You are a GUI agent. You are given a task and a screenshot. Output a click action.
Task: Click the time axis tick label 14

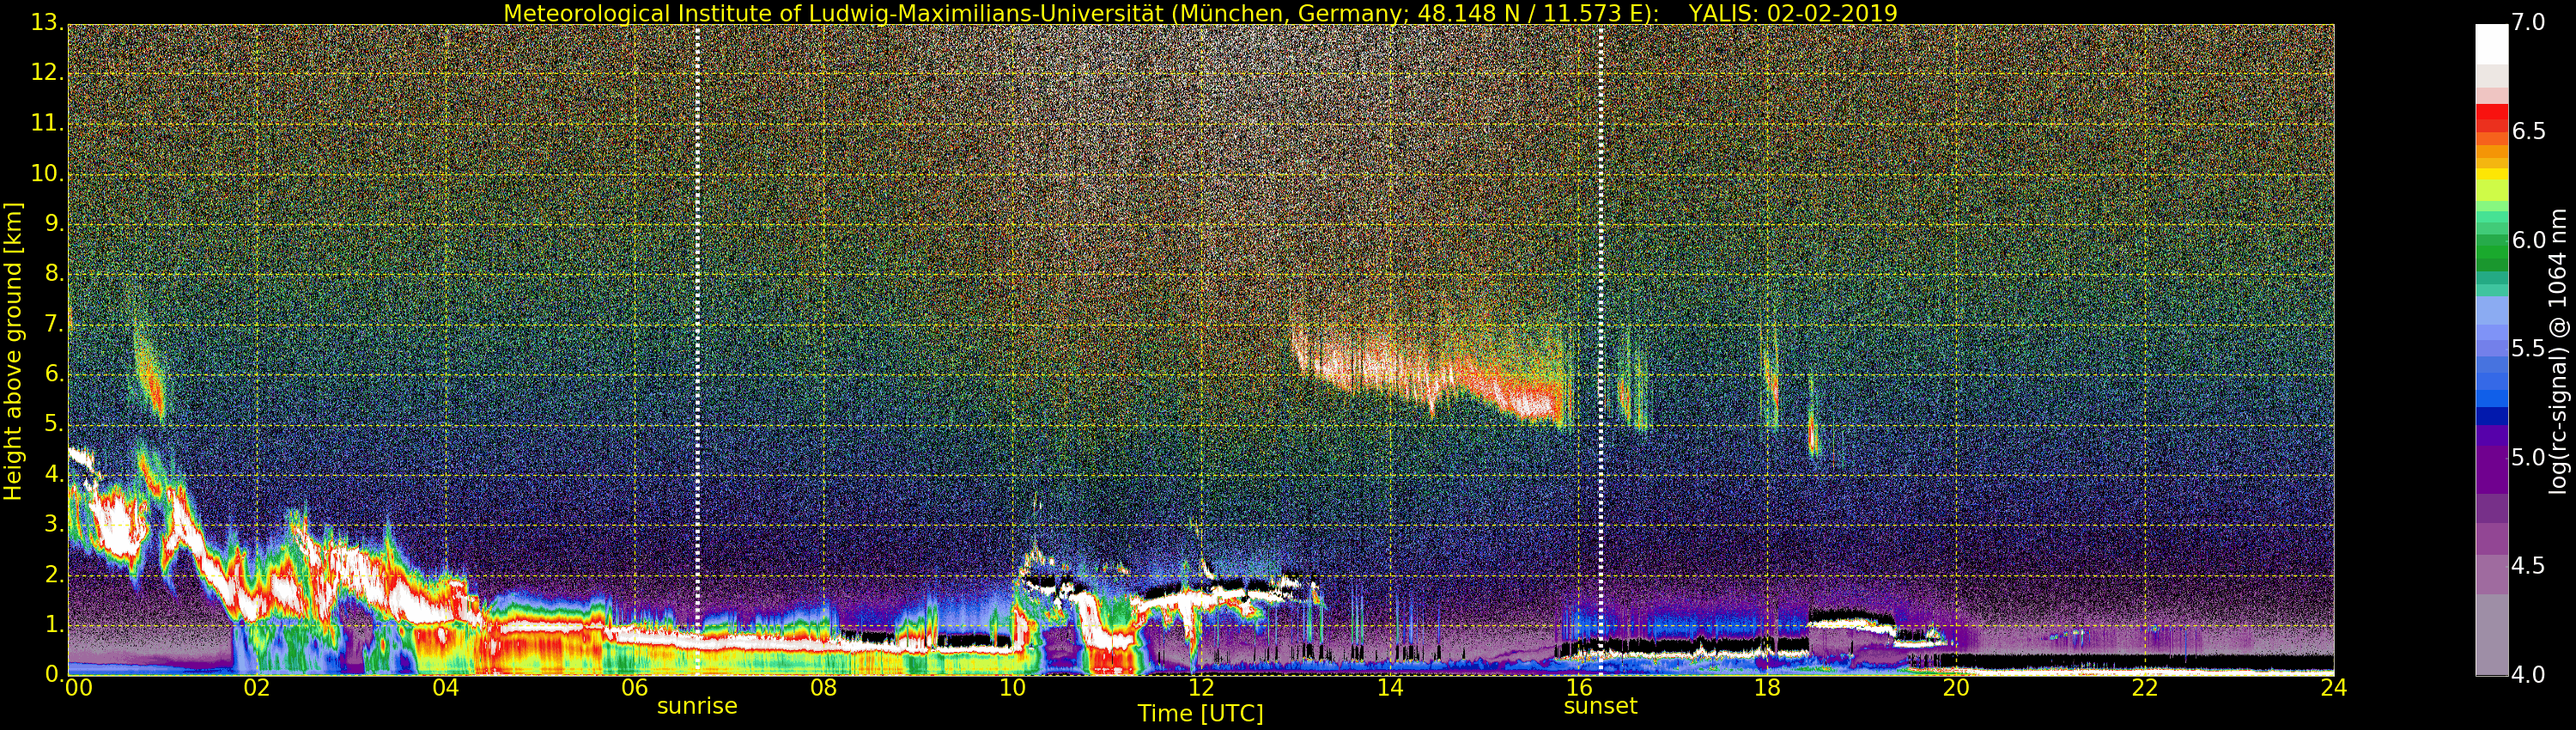1390,688
